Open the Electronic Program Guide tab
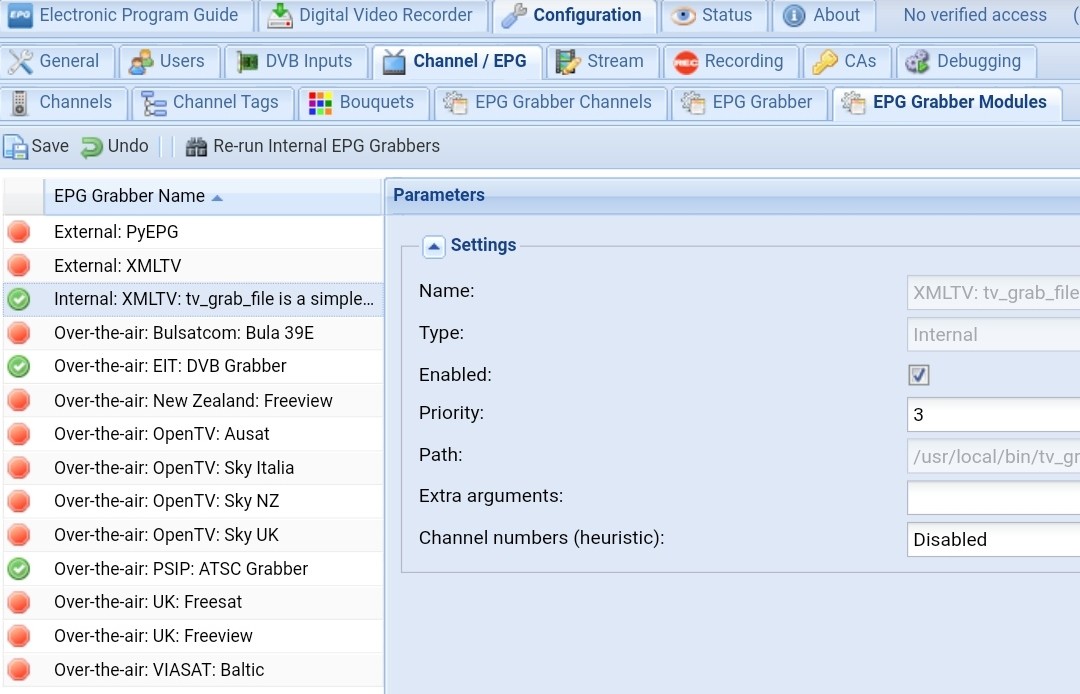The image size is (1080, 694). (125, 15)
